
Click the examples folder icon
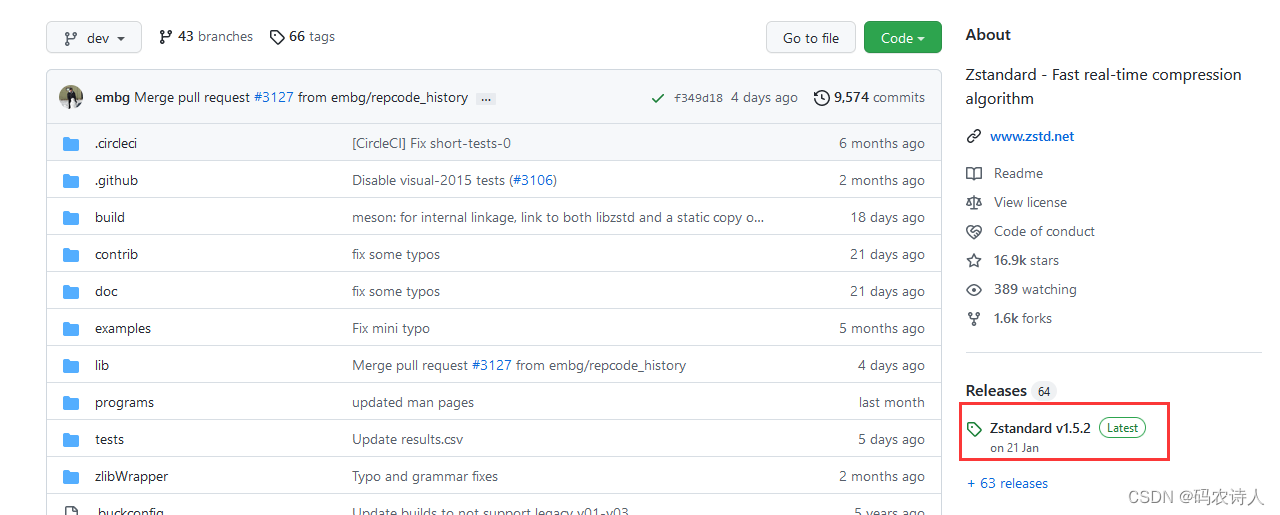pyautogui.click(x=71, y=329)
